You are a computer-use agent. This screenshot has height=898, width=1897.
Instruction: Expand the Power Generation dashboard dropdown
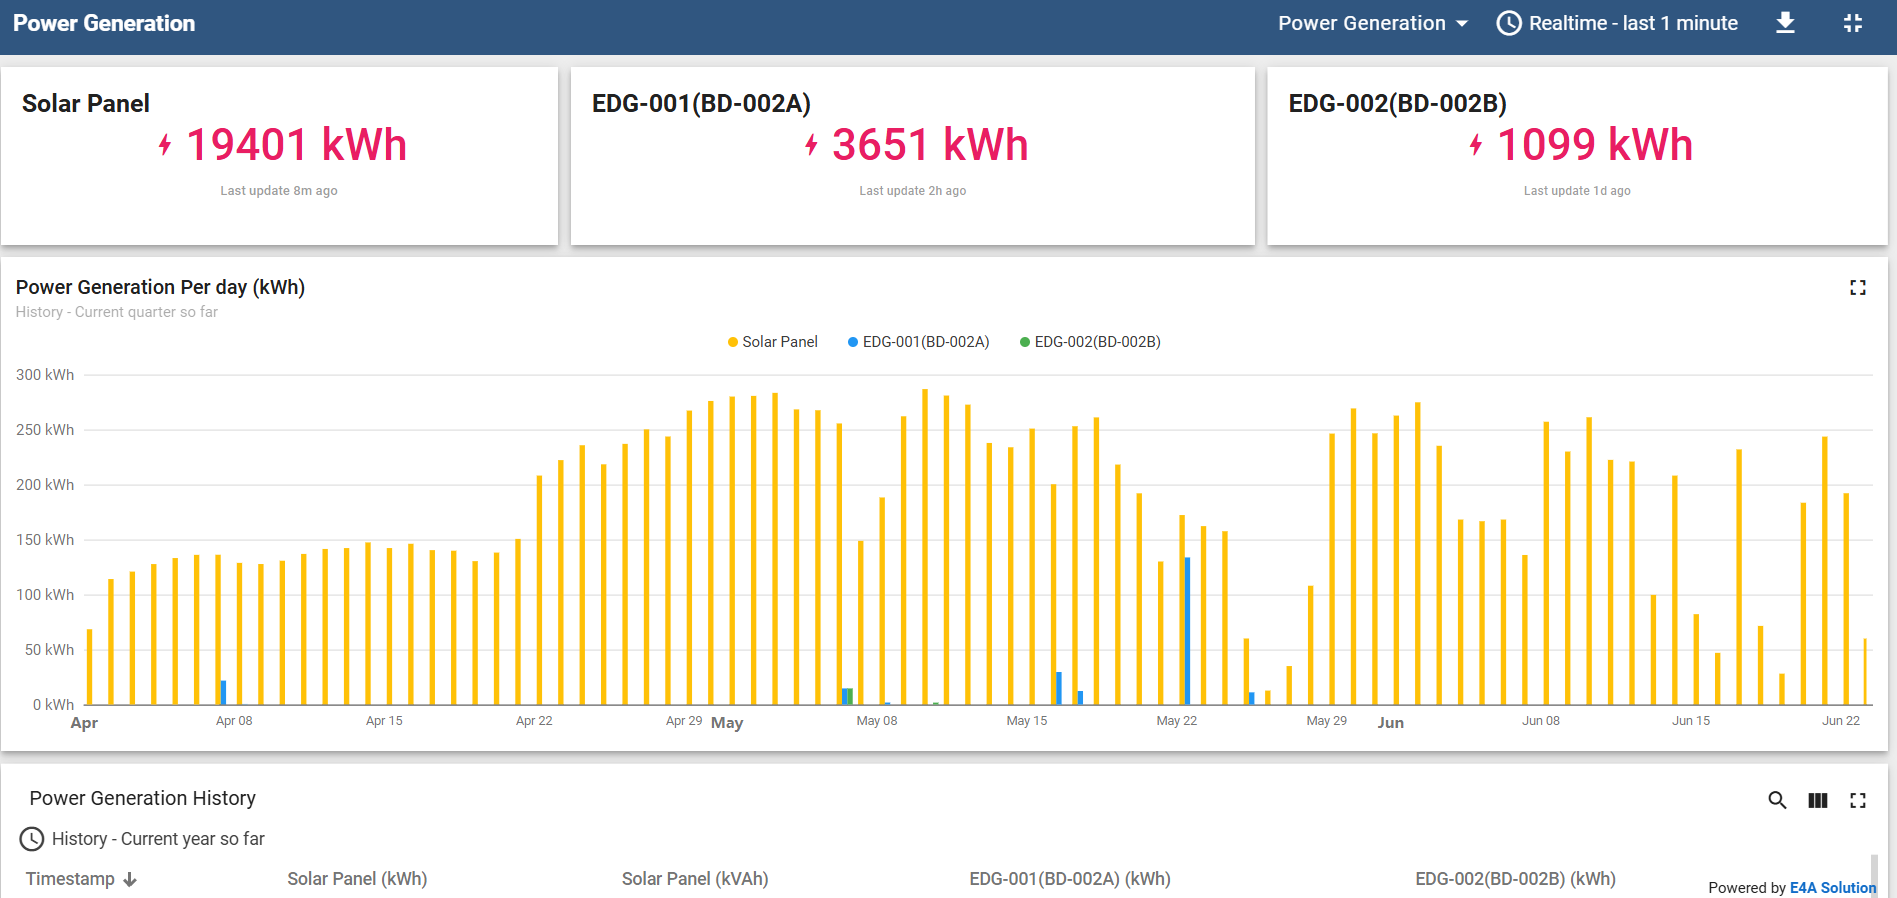point(1372,23)
